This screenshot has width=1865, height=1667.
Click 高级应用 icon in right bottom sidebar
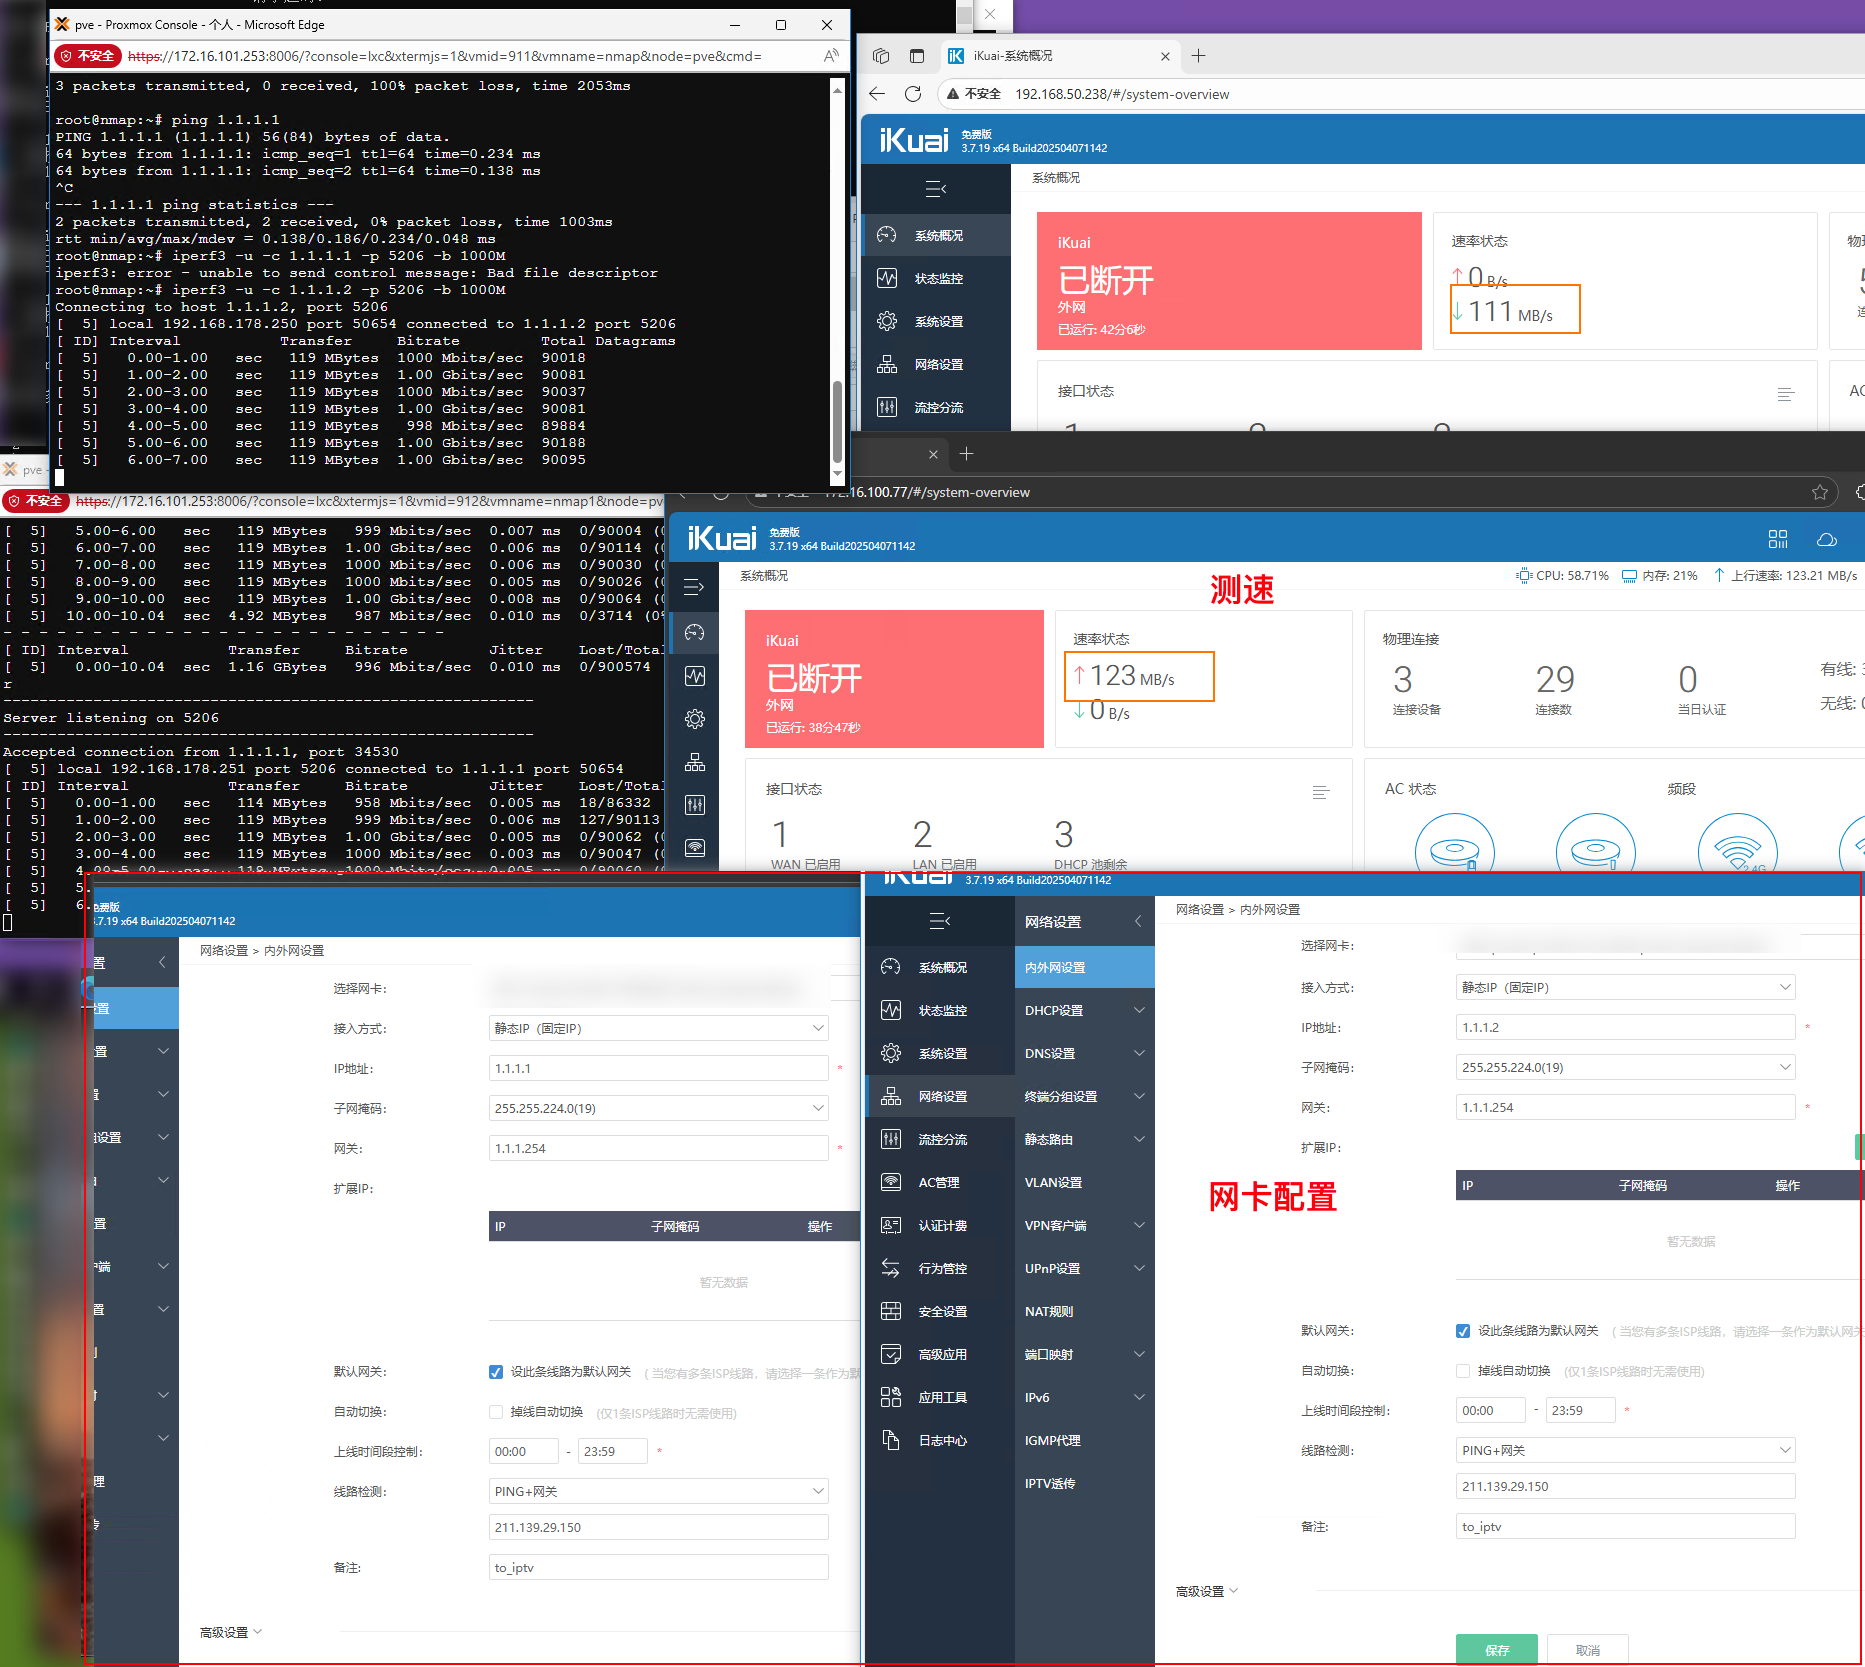click(891, 1354)
